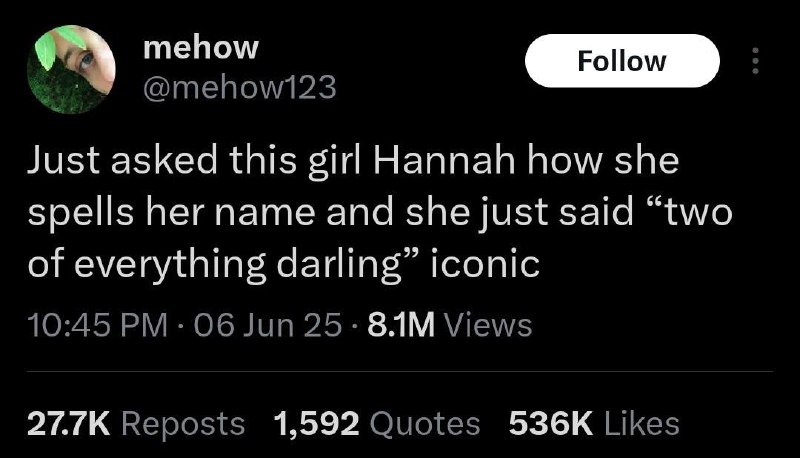
Task: Open the 536K Likes list
Action: tap(594, 424)
